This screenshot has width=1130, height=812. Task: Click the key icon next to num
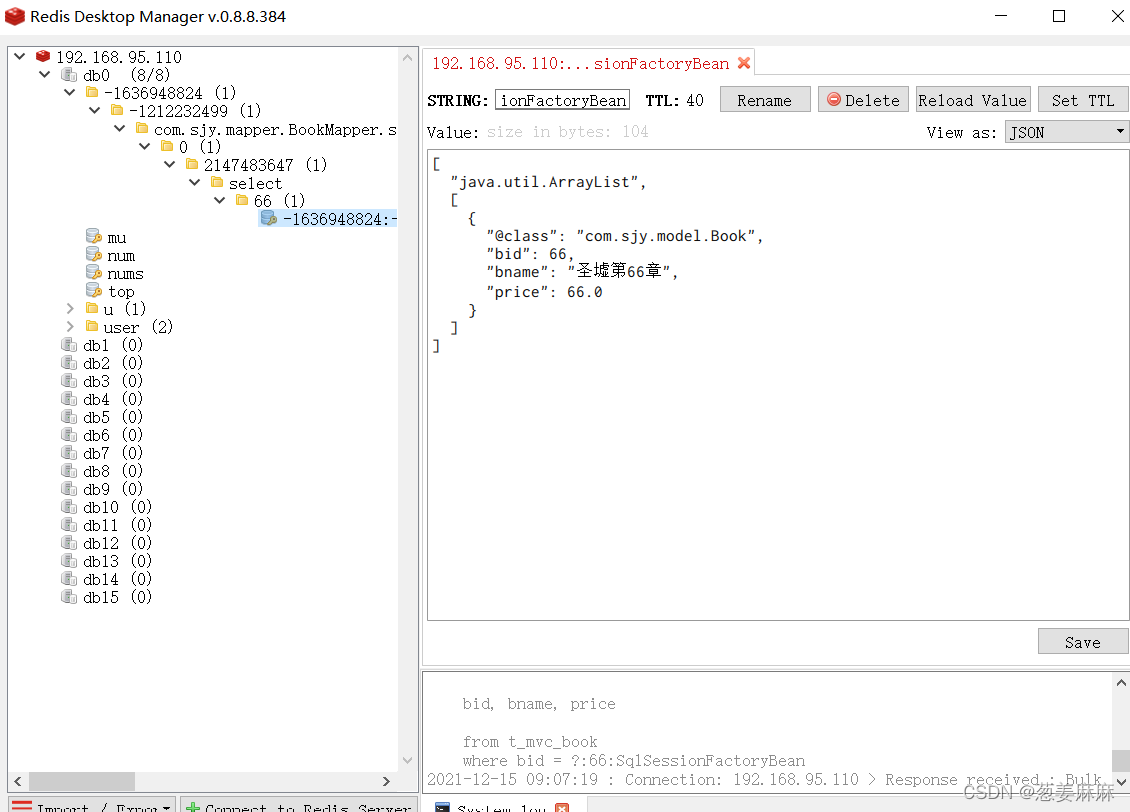94,254
